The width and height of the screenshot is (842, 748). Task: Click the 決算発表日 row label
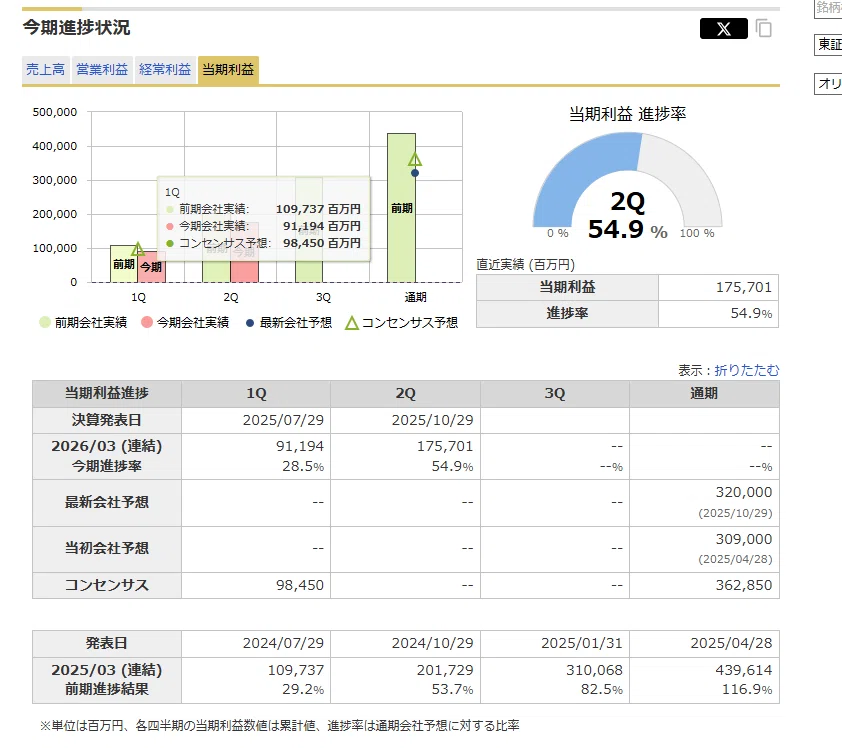[107, 420]
